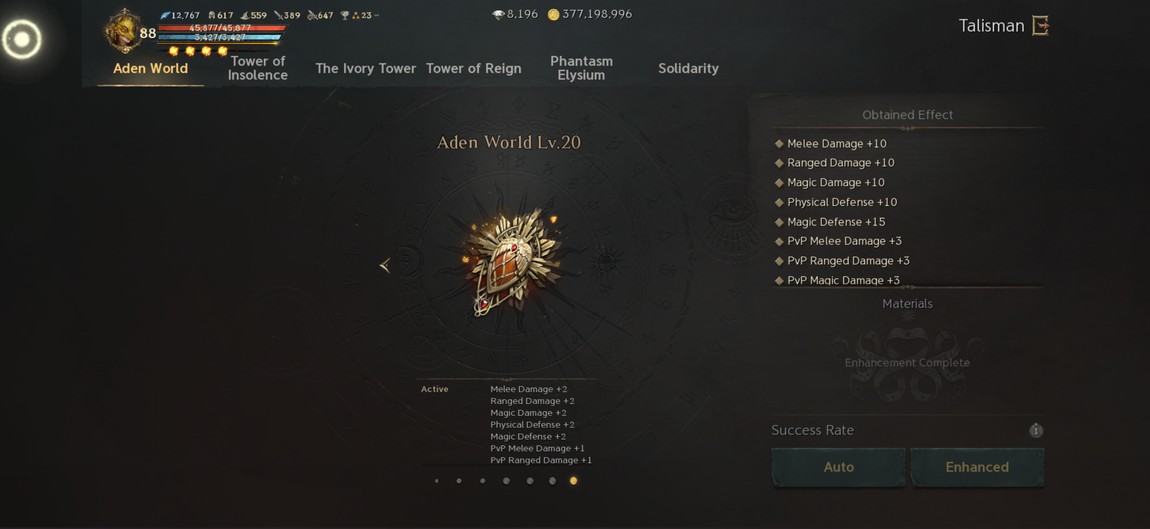The image size is (1150, 529).
Task: Open the Solidarity tab
Action: [x=688, y=68]
